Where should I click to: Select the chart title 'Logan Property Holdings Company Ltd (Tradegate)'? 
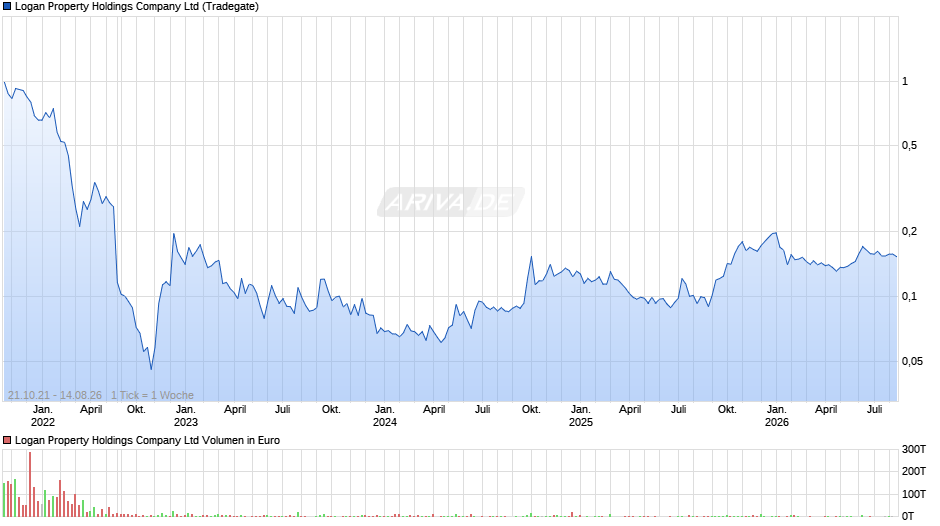tap(137, 7)
